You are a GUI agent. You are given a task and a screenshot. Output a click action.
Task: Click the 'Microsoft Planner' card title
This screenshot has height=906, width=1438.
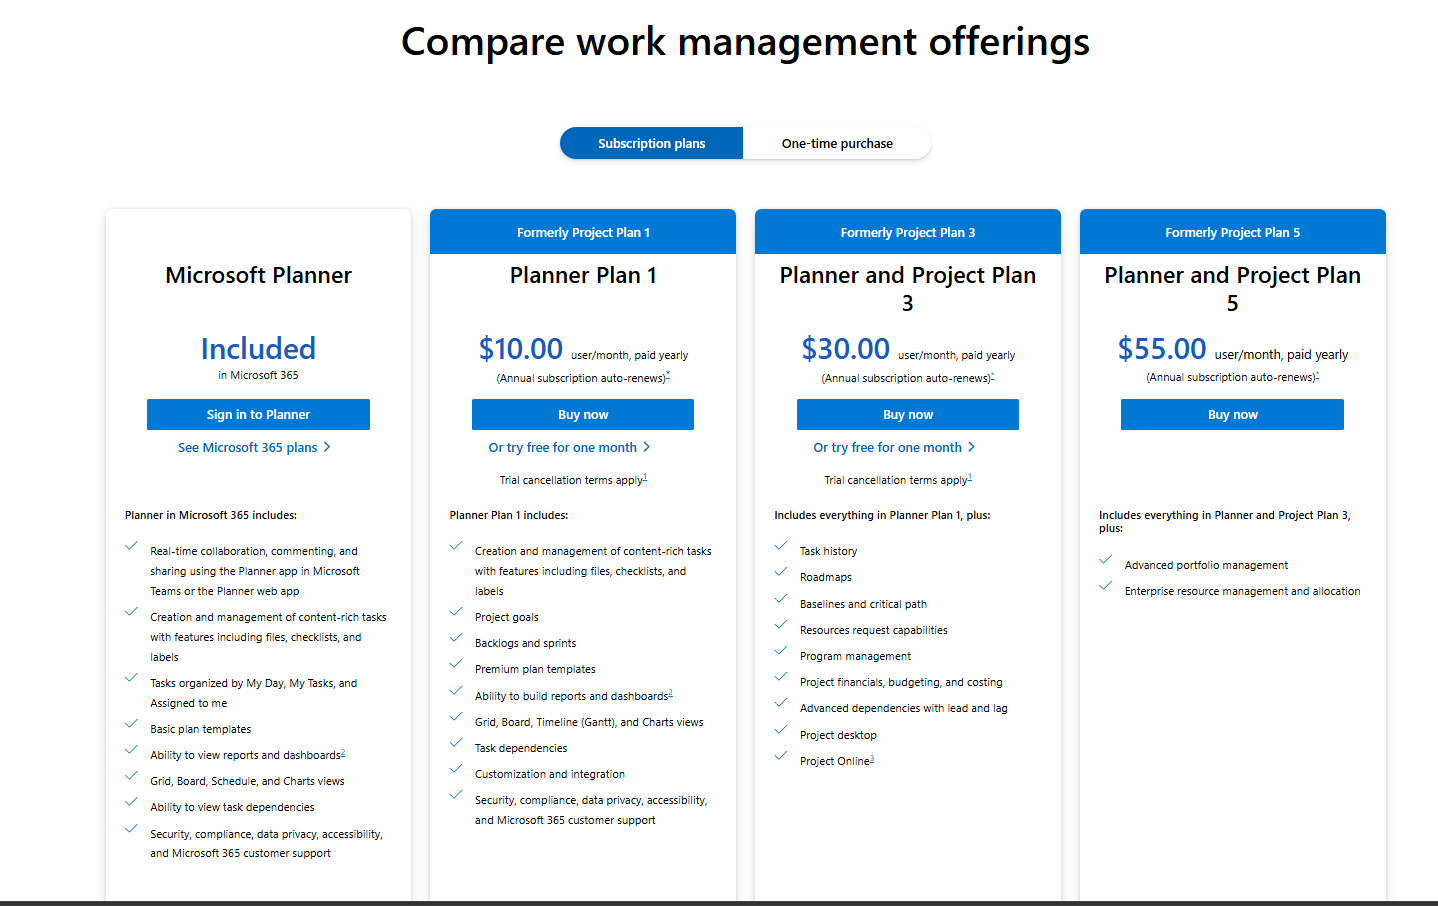[x=258, y=275]
